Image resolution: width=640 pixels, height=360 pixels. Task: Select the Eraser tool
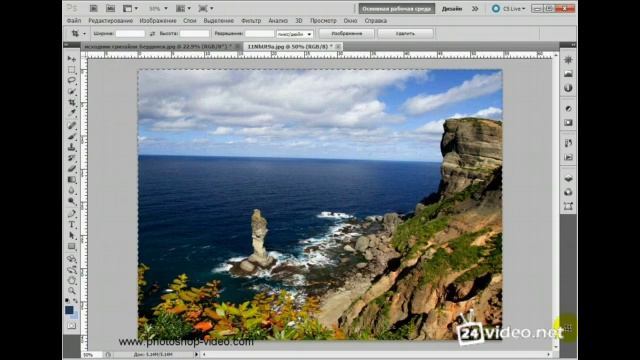tap(72, 169)
